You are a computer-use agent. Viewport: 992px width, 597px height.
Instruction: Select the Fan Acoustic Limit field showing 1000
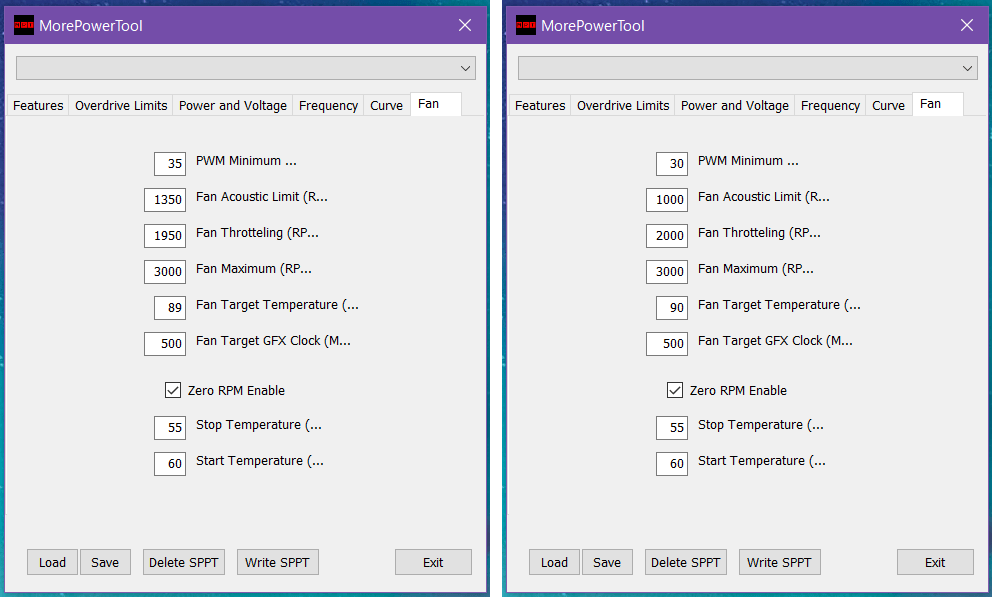(667, 200)
